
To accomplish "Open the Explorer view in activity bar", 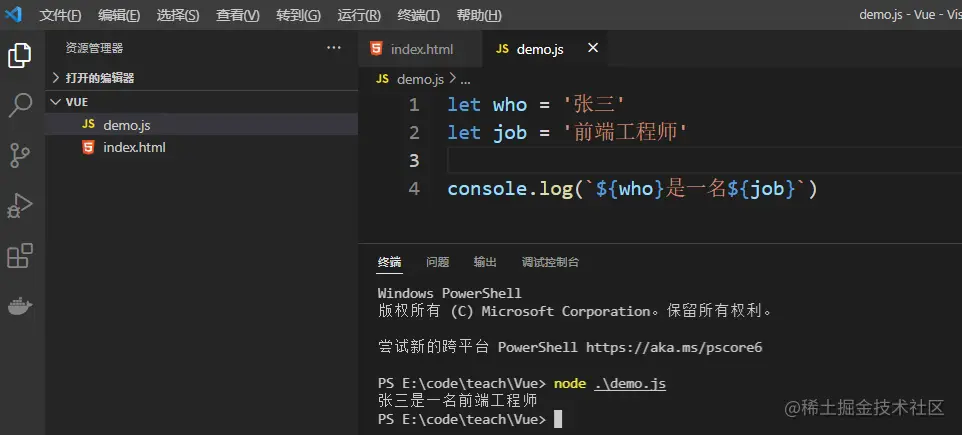I will pyautogui.click(x=20, y=55).
